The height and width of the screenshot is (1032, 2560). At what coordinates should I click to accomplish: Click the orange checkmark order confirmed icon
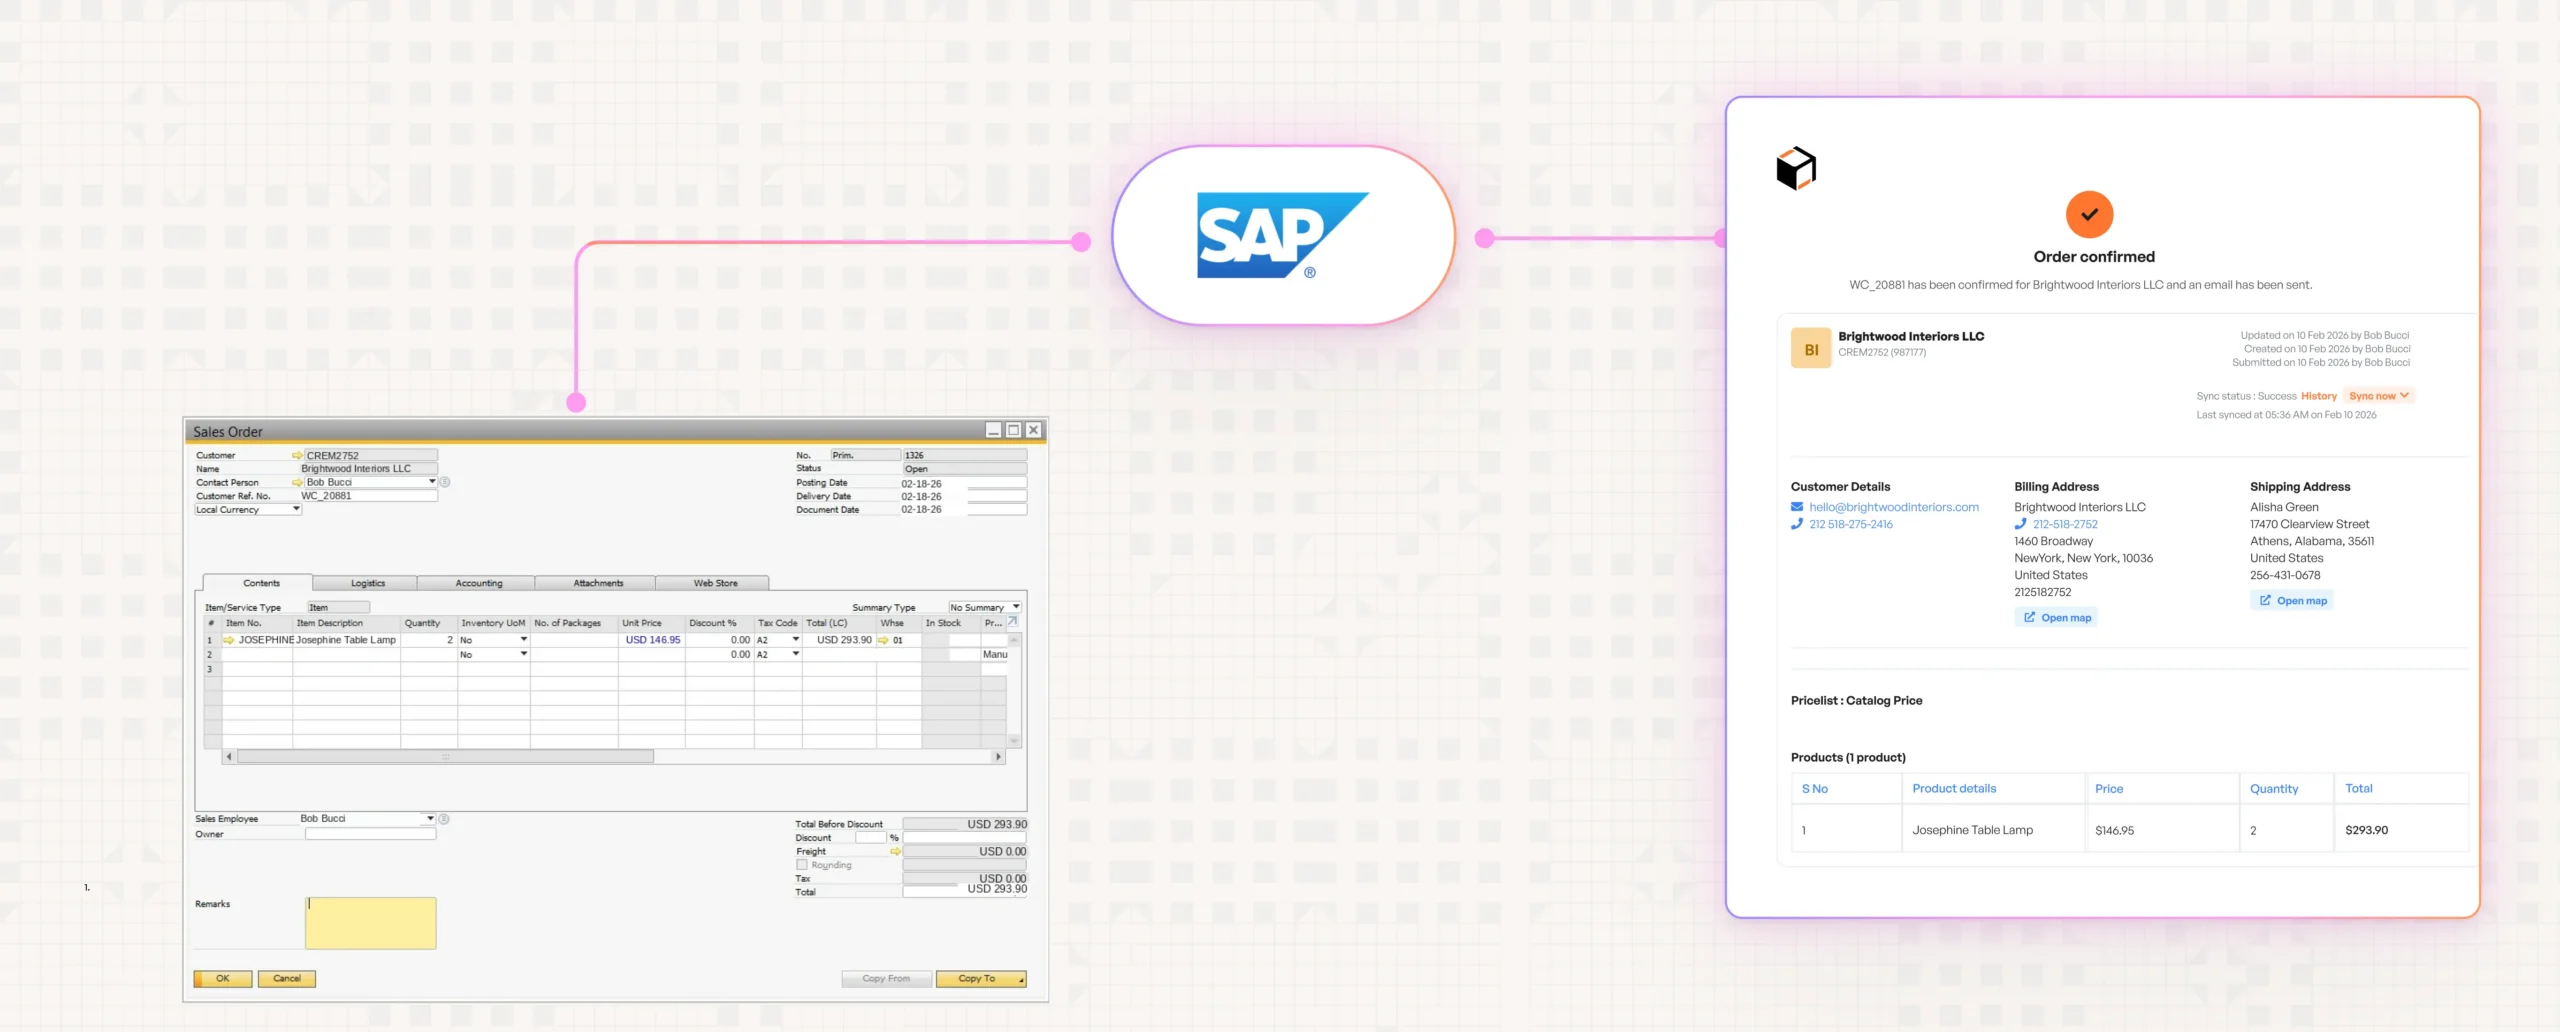tap(2090, 214)
